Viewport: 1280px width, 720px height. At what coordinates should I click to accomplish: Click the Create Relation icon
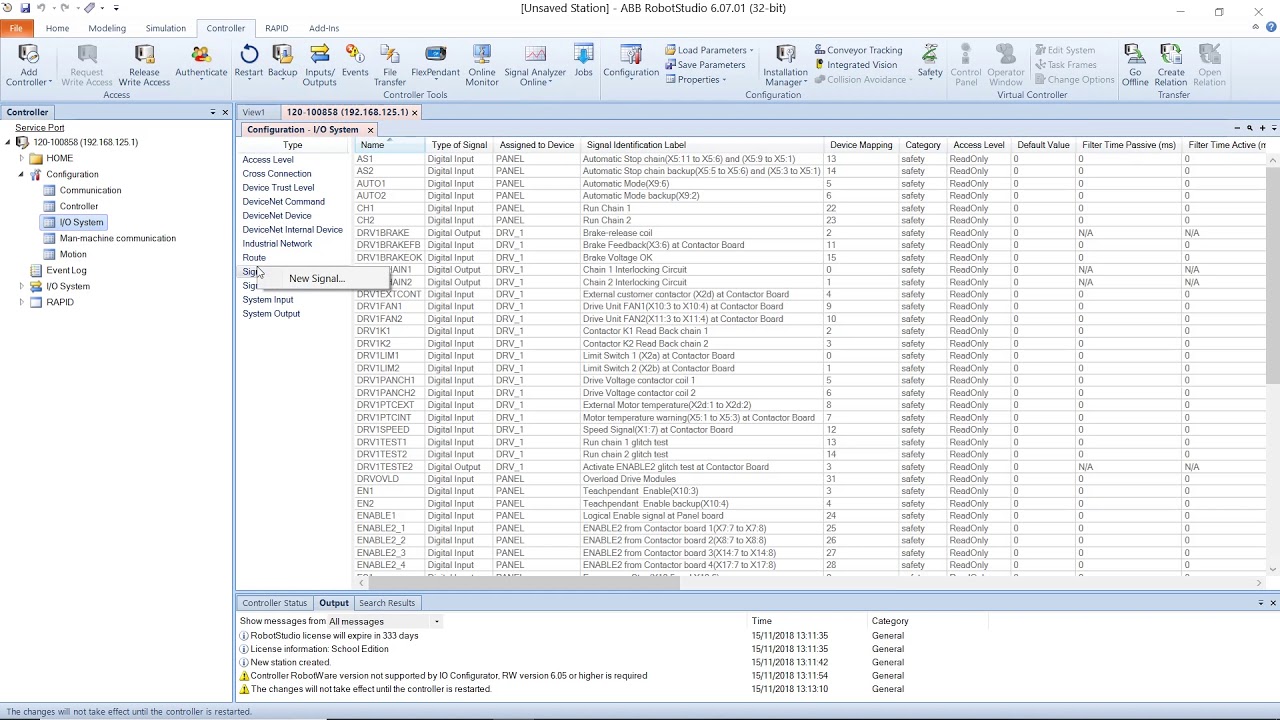click(x=1171, y=65)
